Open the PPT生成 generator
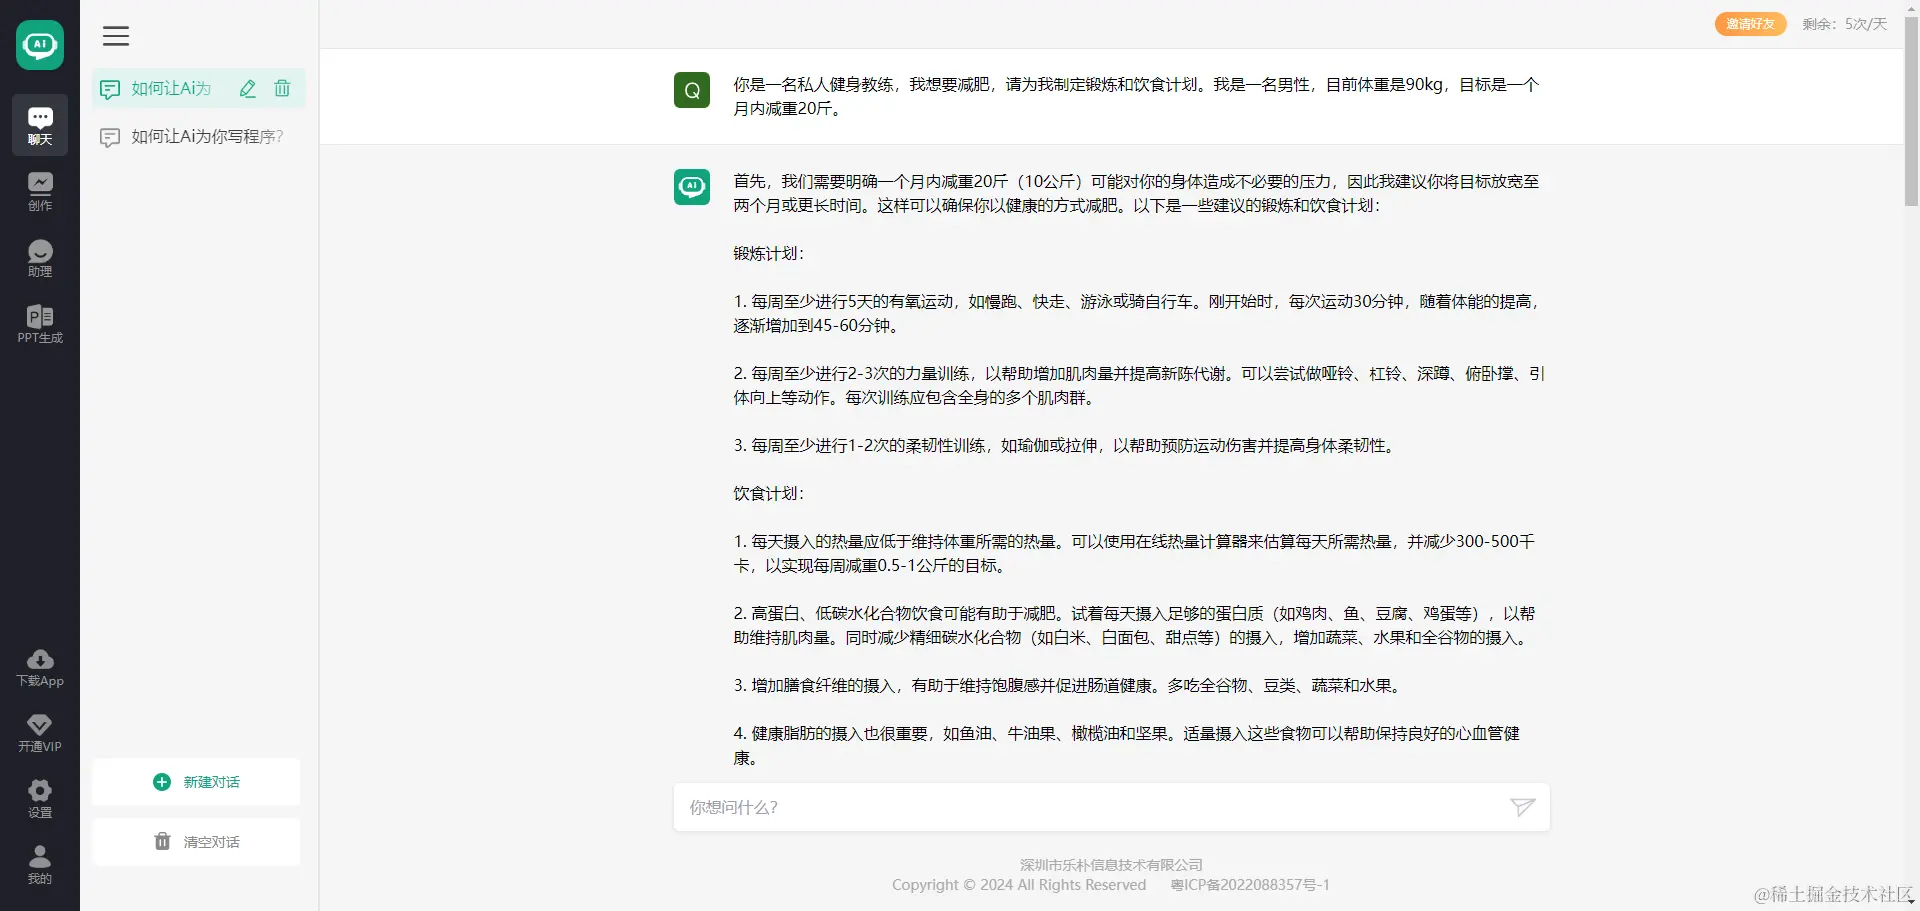 click(40, 323)
